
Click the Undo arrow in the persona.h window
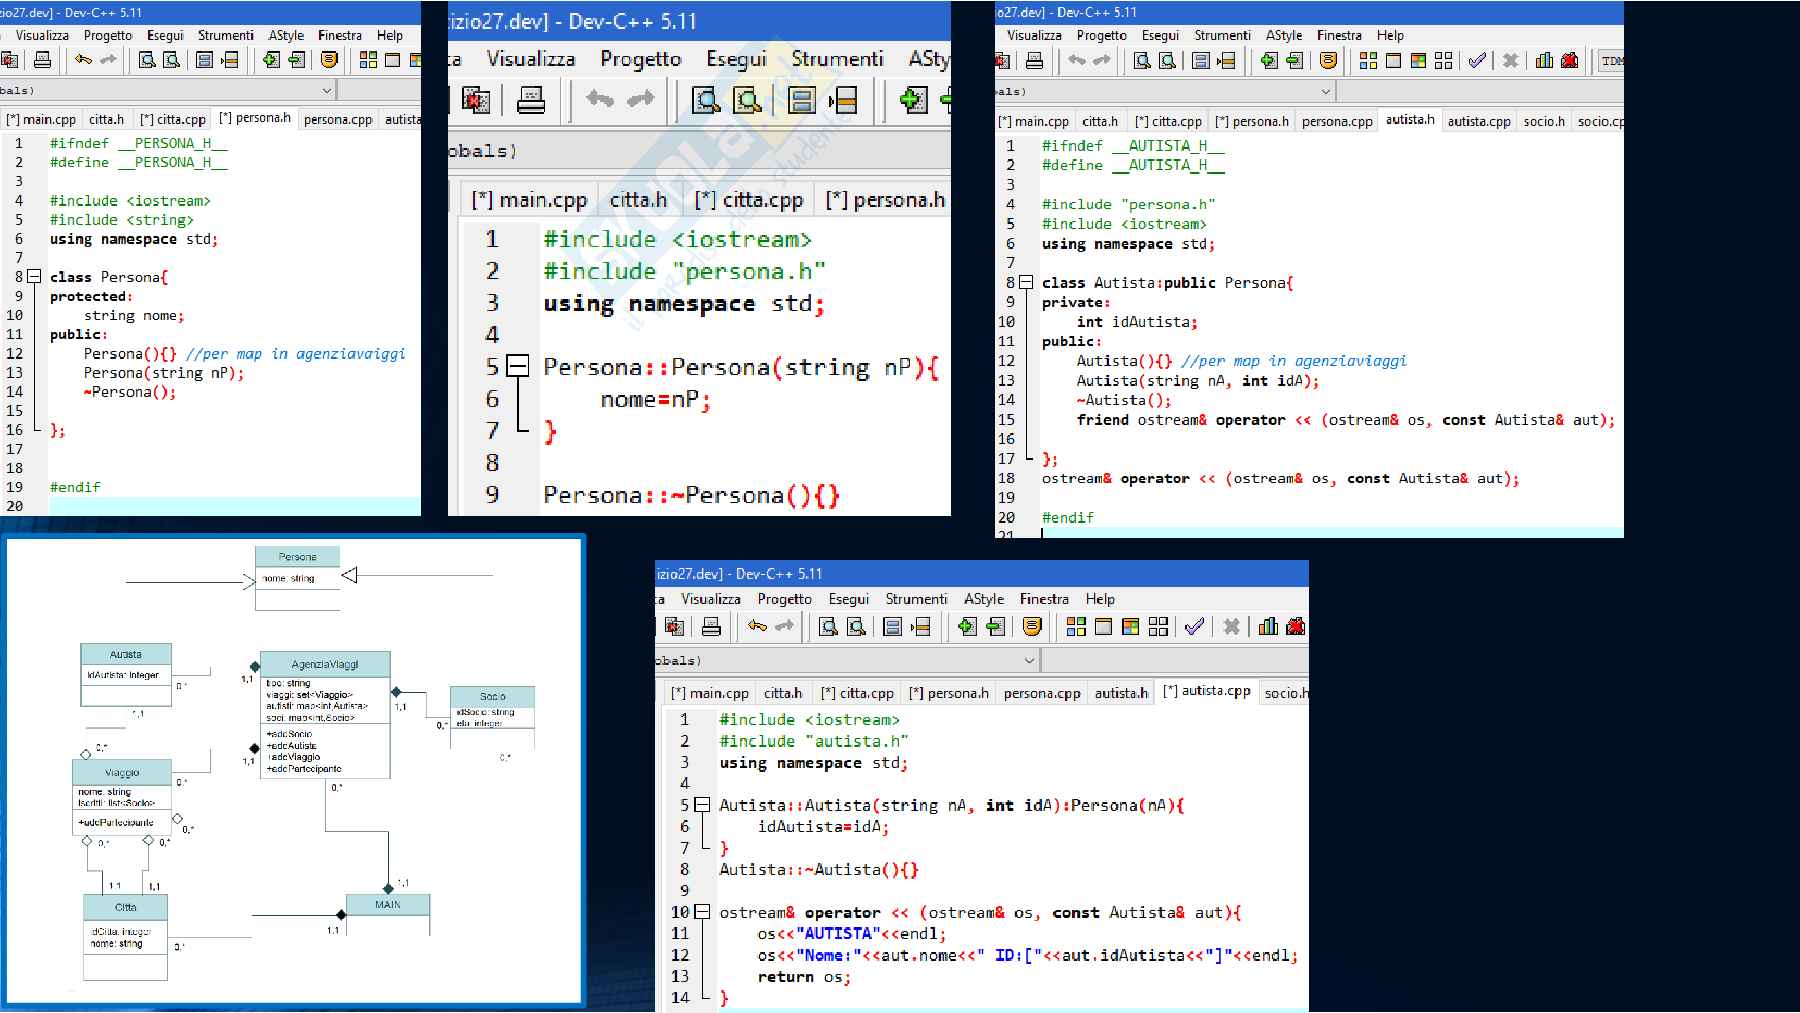point(83,61)
